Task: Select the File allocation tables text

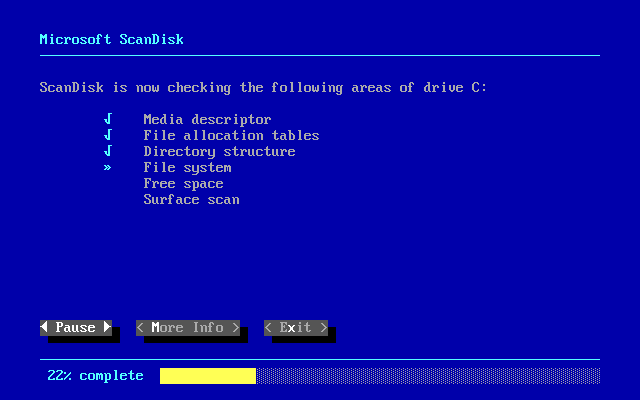Action: pos(231,136)
